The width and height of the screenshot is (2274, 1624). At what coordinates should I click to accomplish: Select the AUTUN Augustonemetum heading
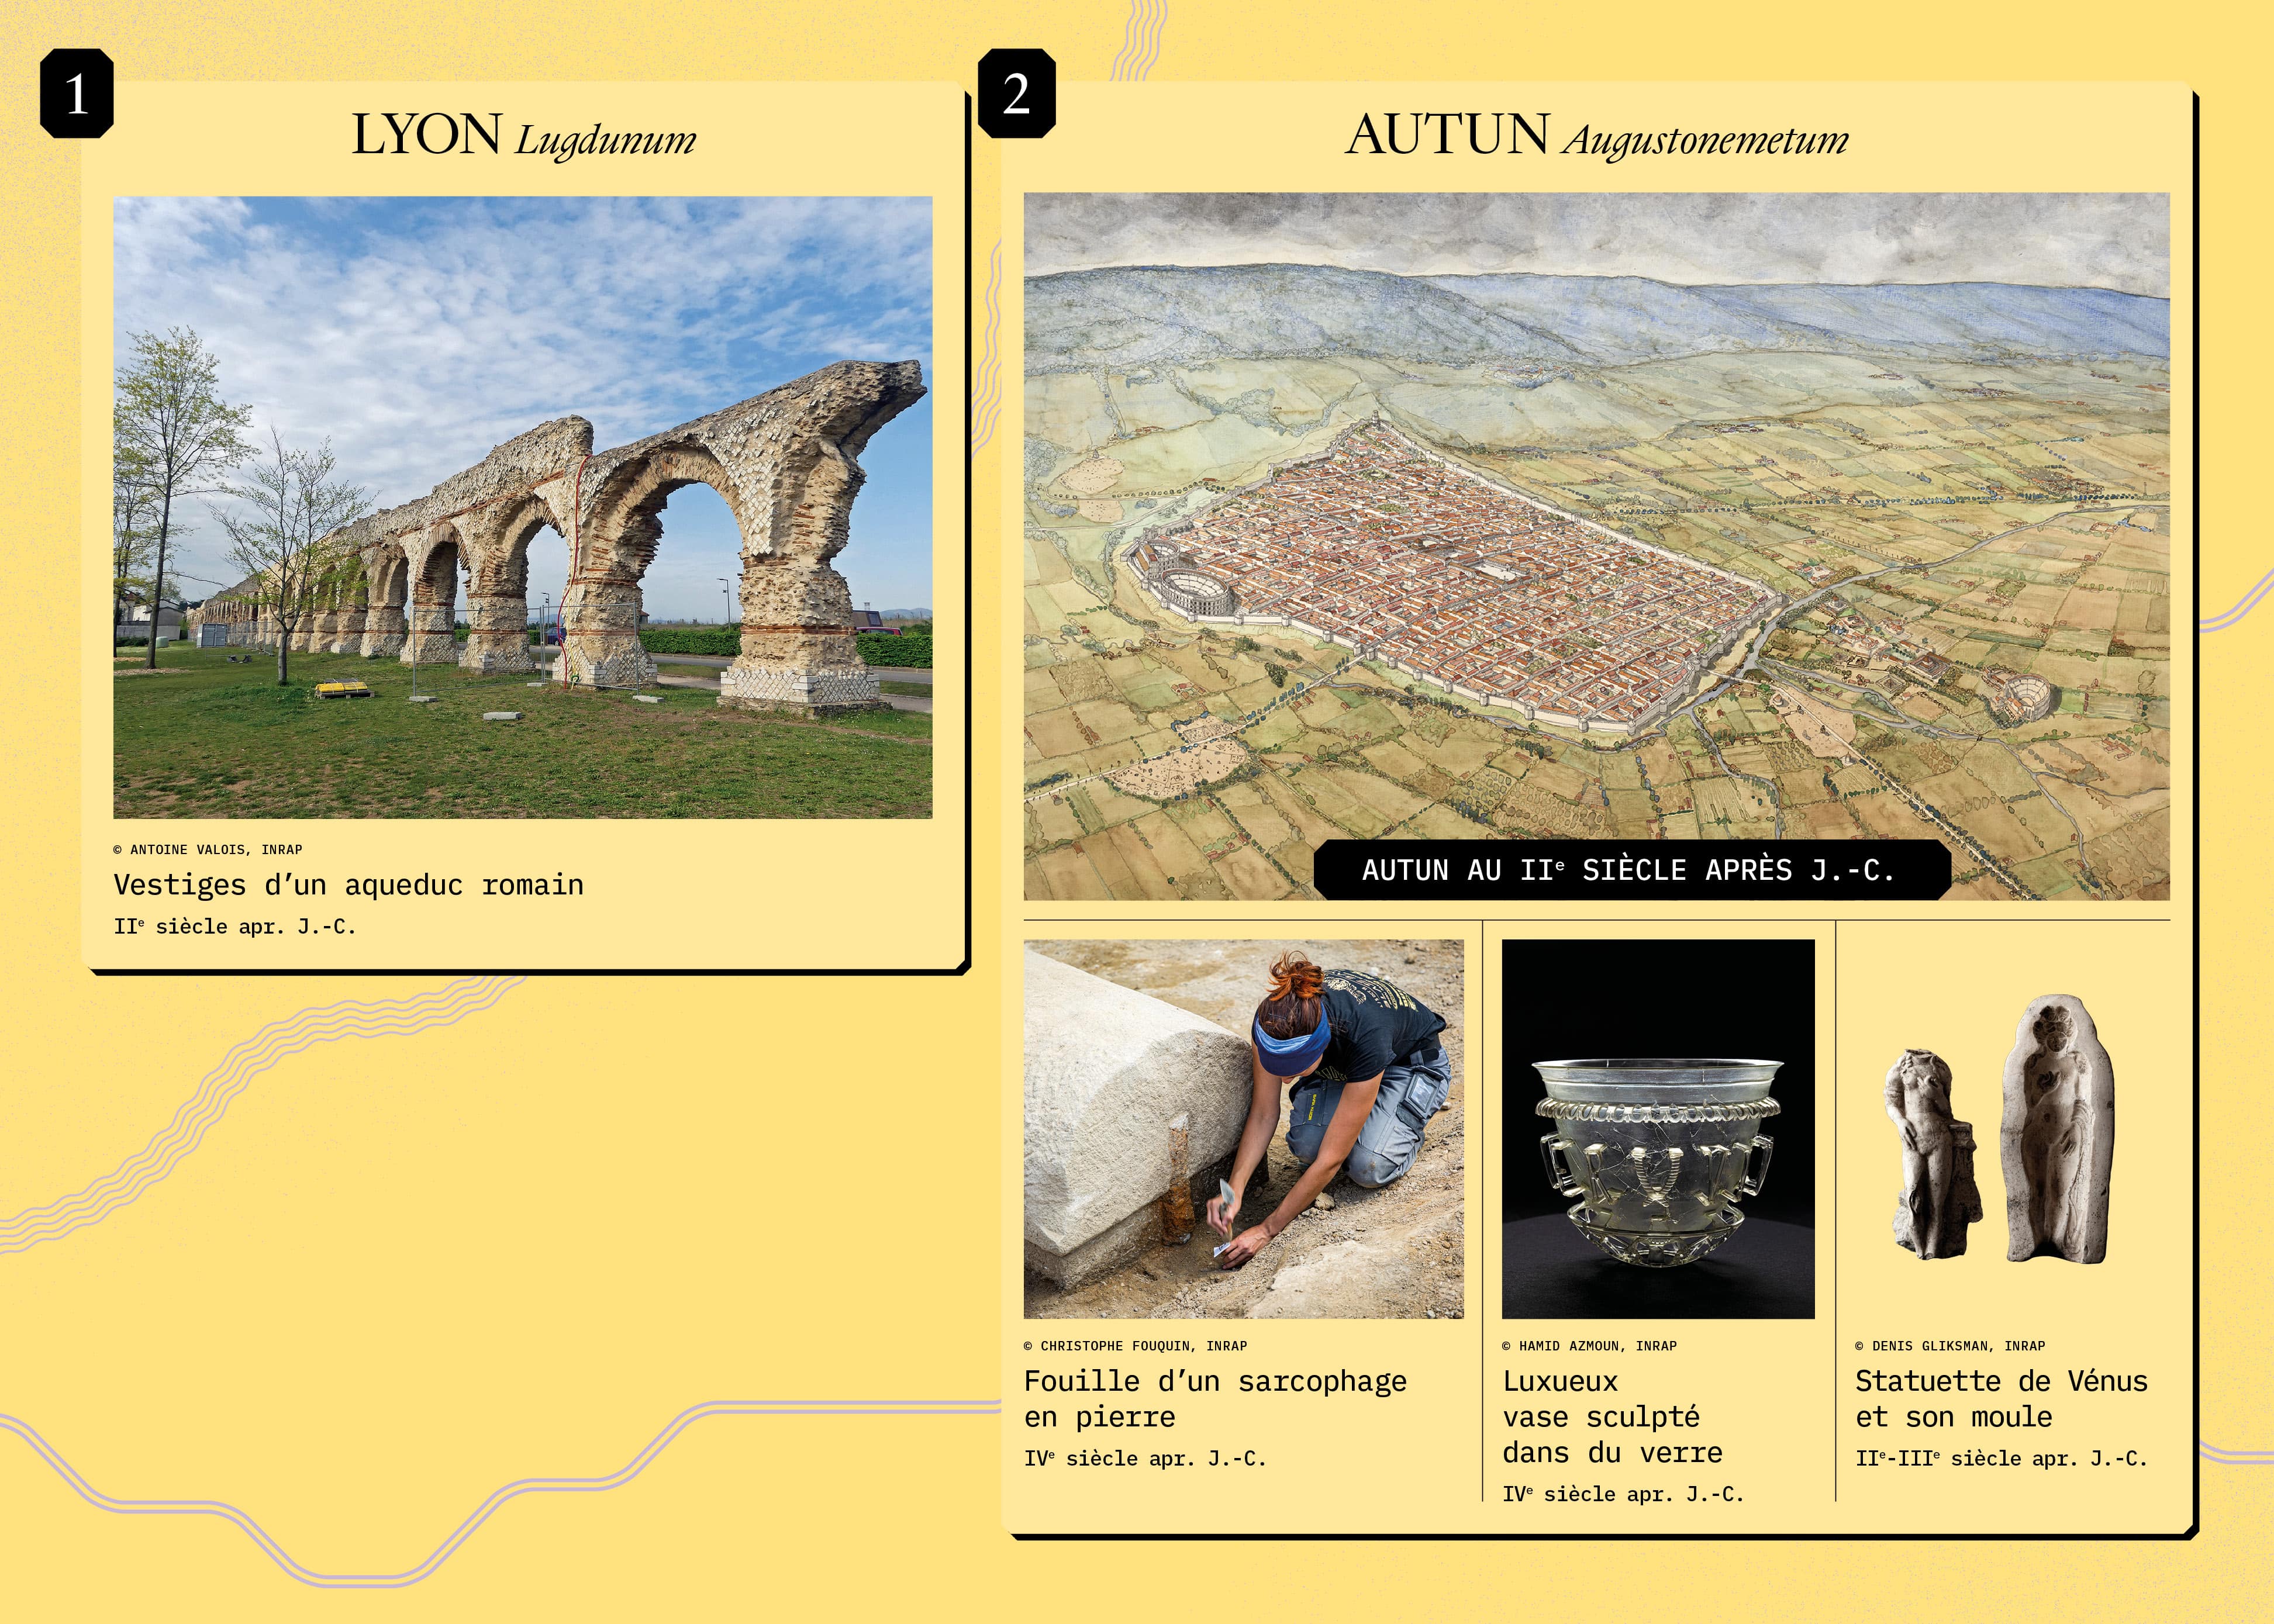[x=1597, y=136]
